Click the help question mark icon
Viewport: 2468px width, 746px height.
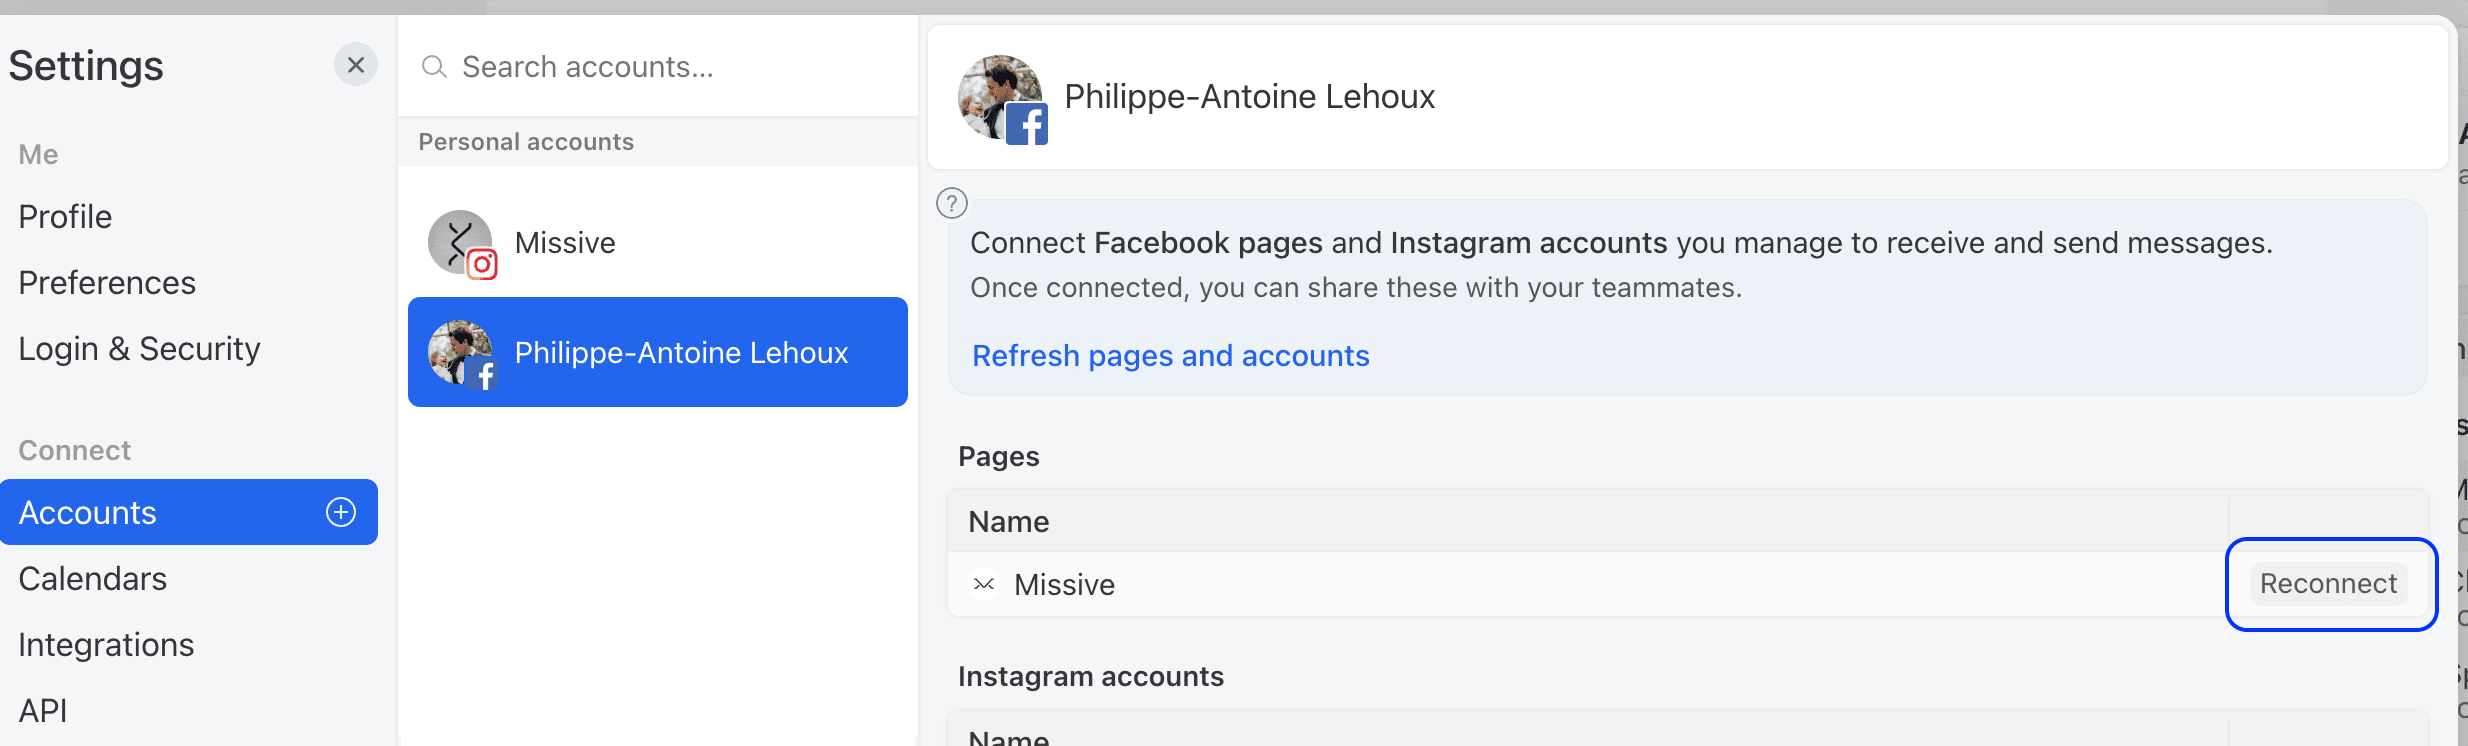952,203
